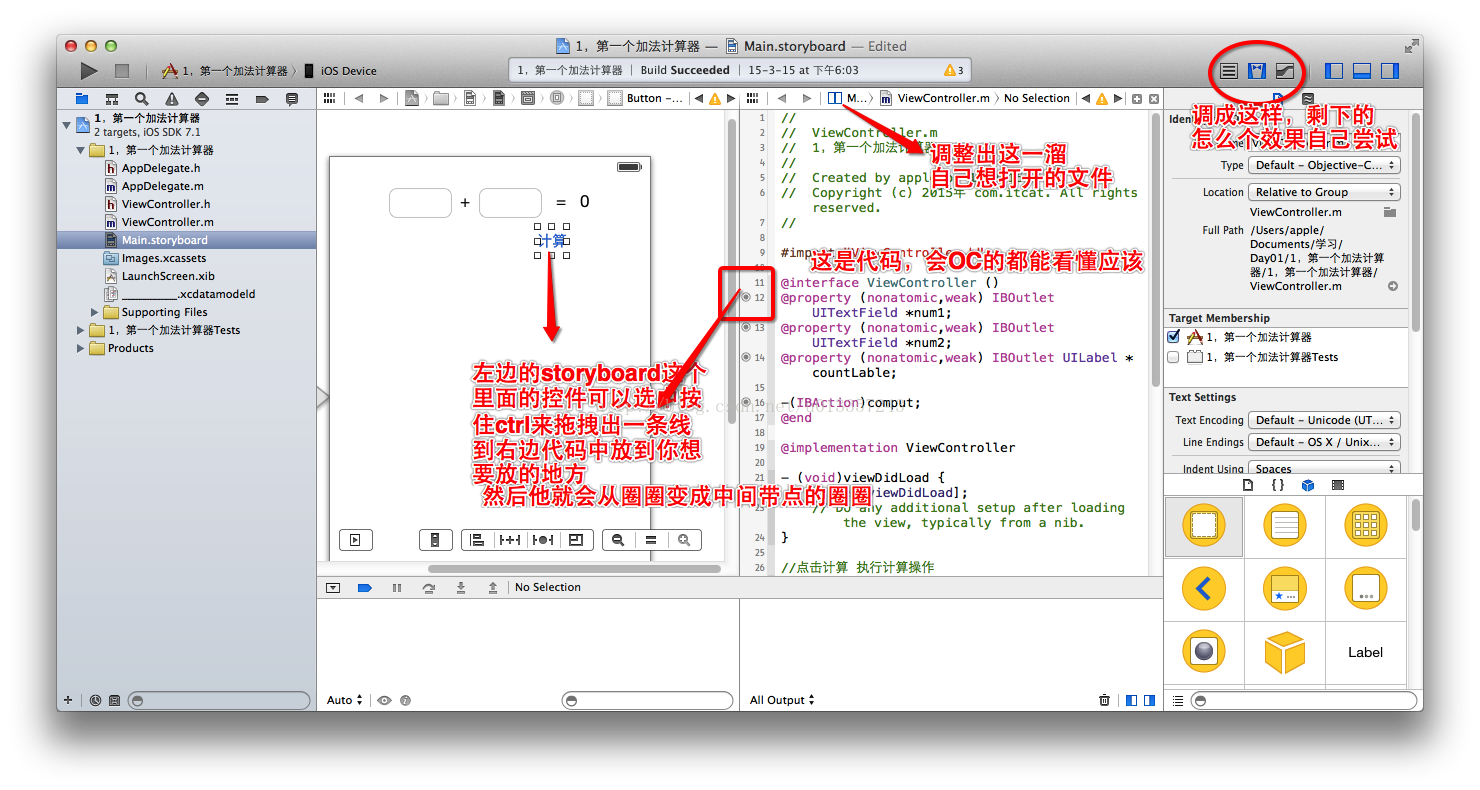Open the Project navigator tab

[x=82, y=99]
